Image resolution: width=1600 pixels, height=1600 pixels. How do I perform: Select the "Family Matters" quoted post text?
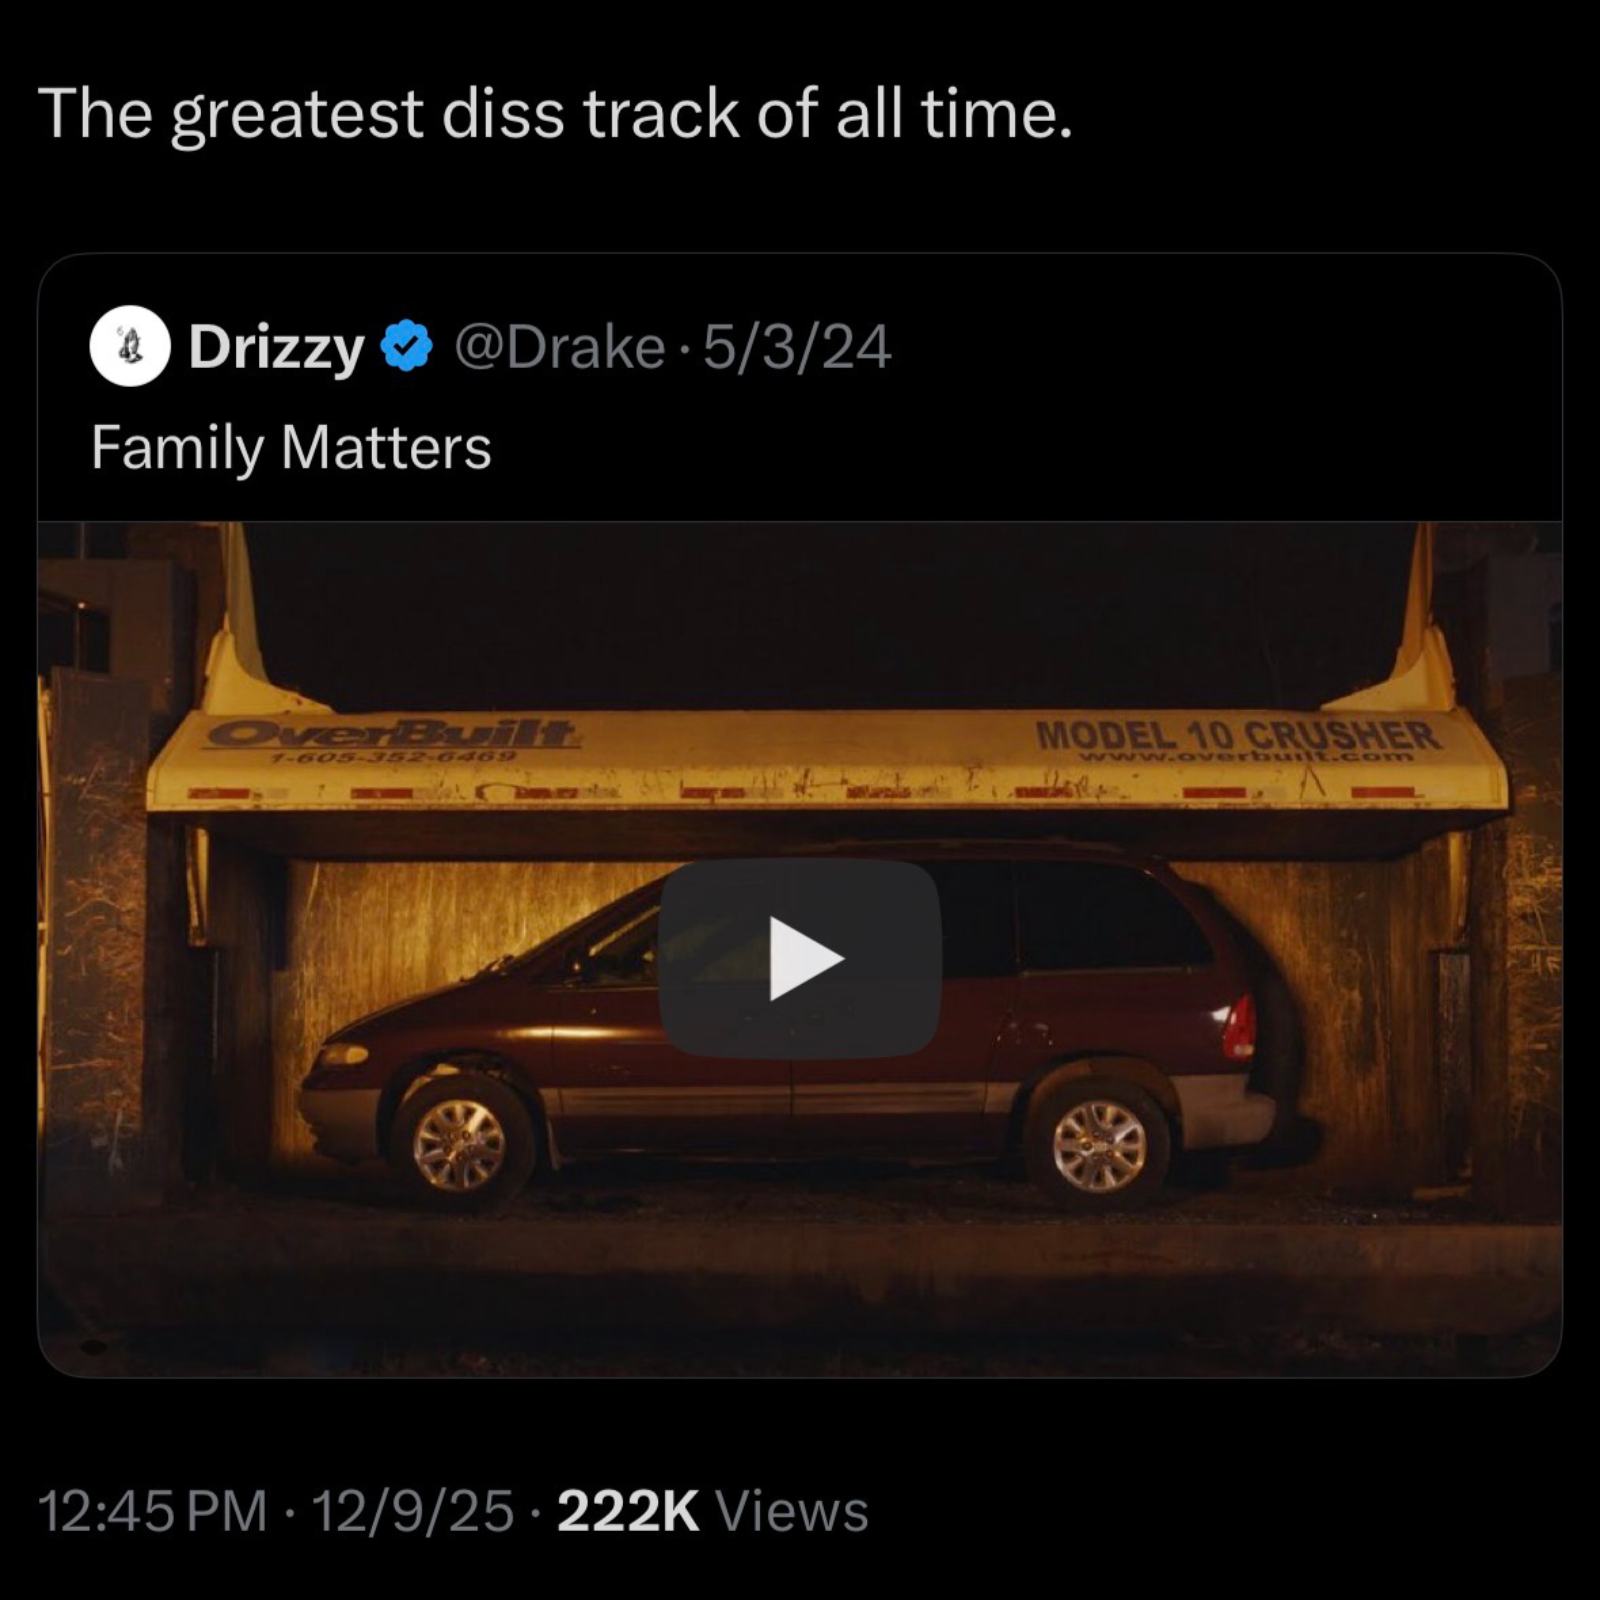291,446
